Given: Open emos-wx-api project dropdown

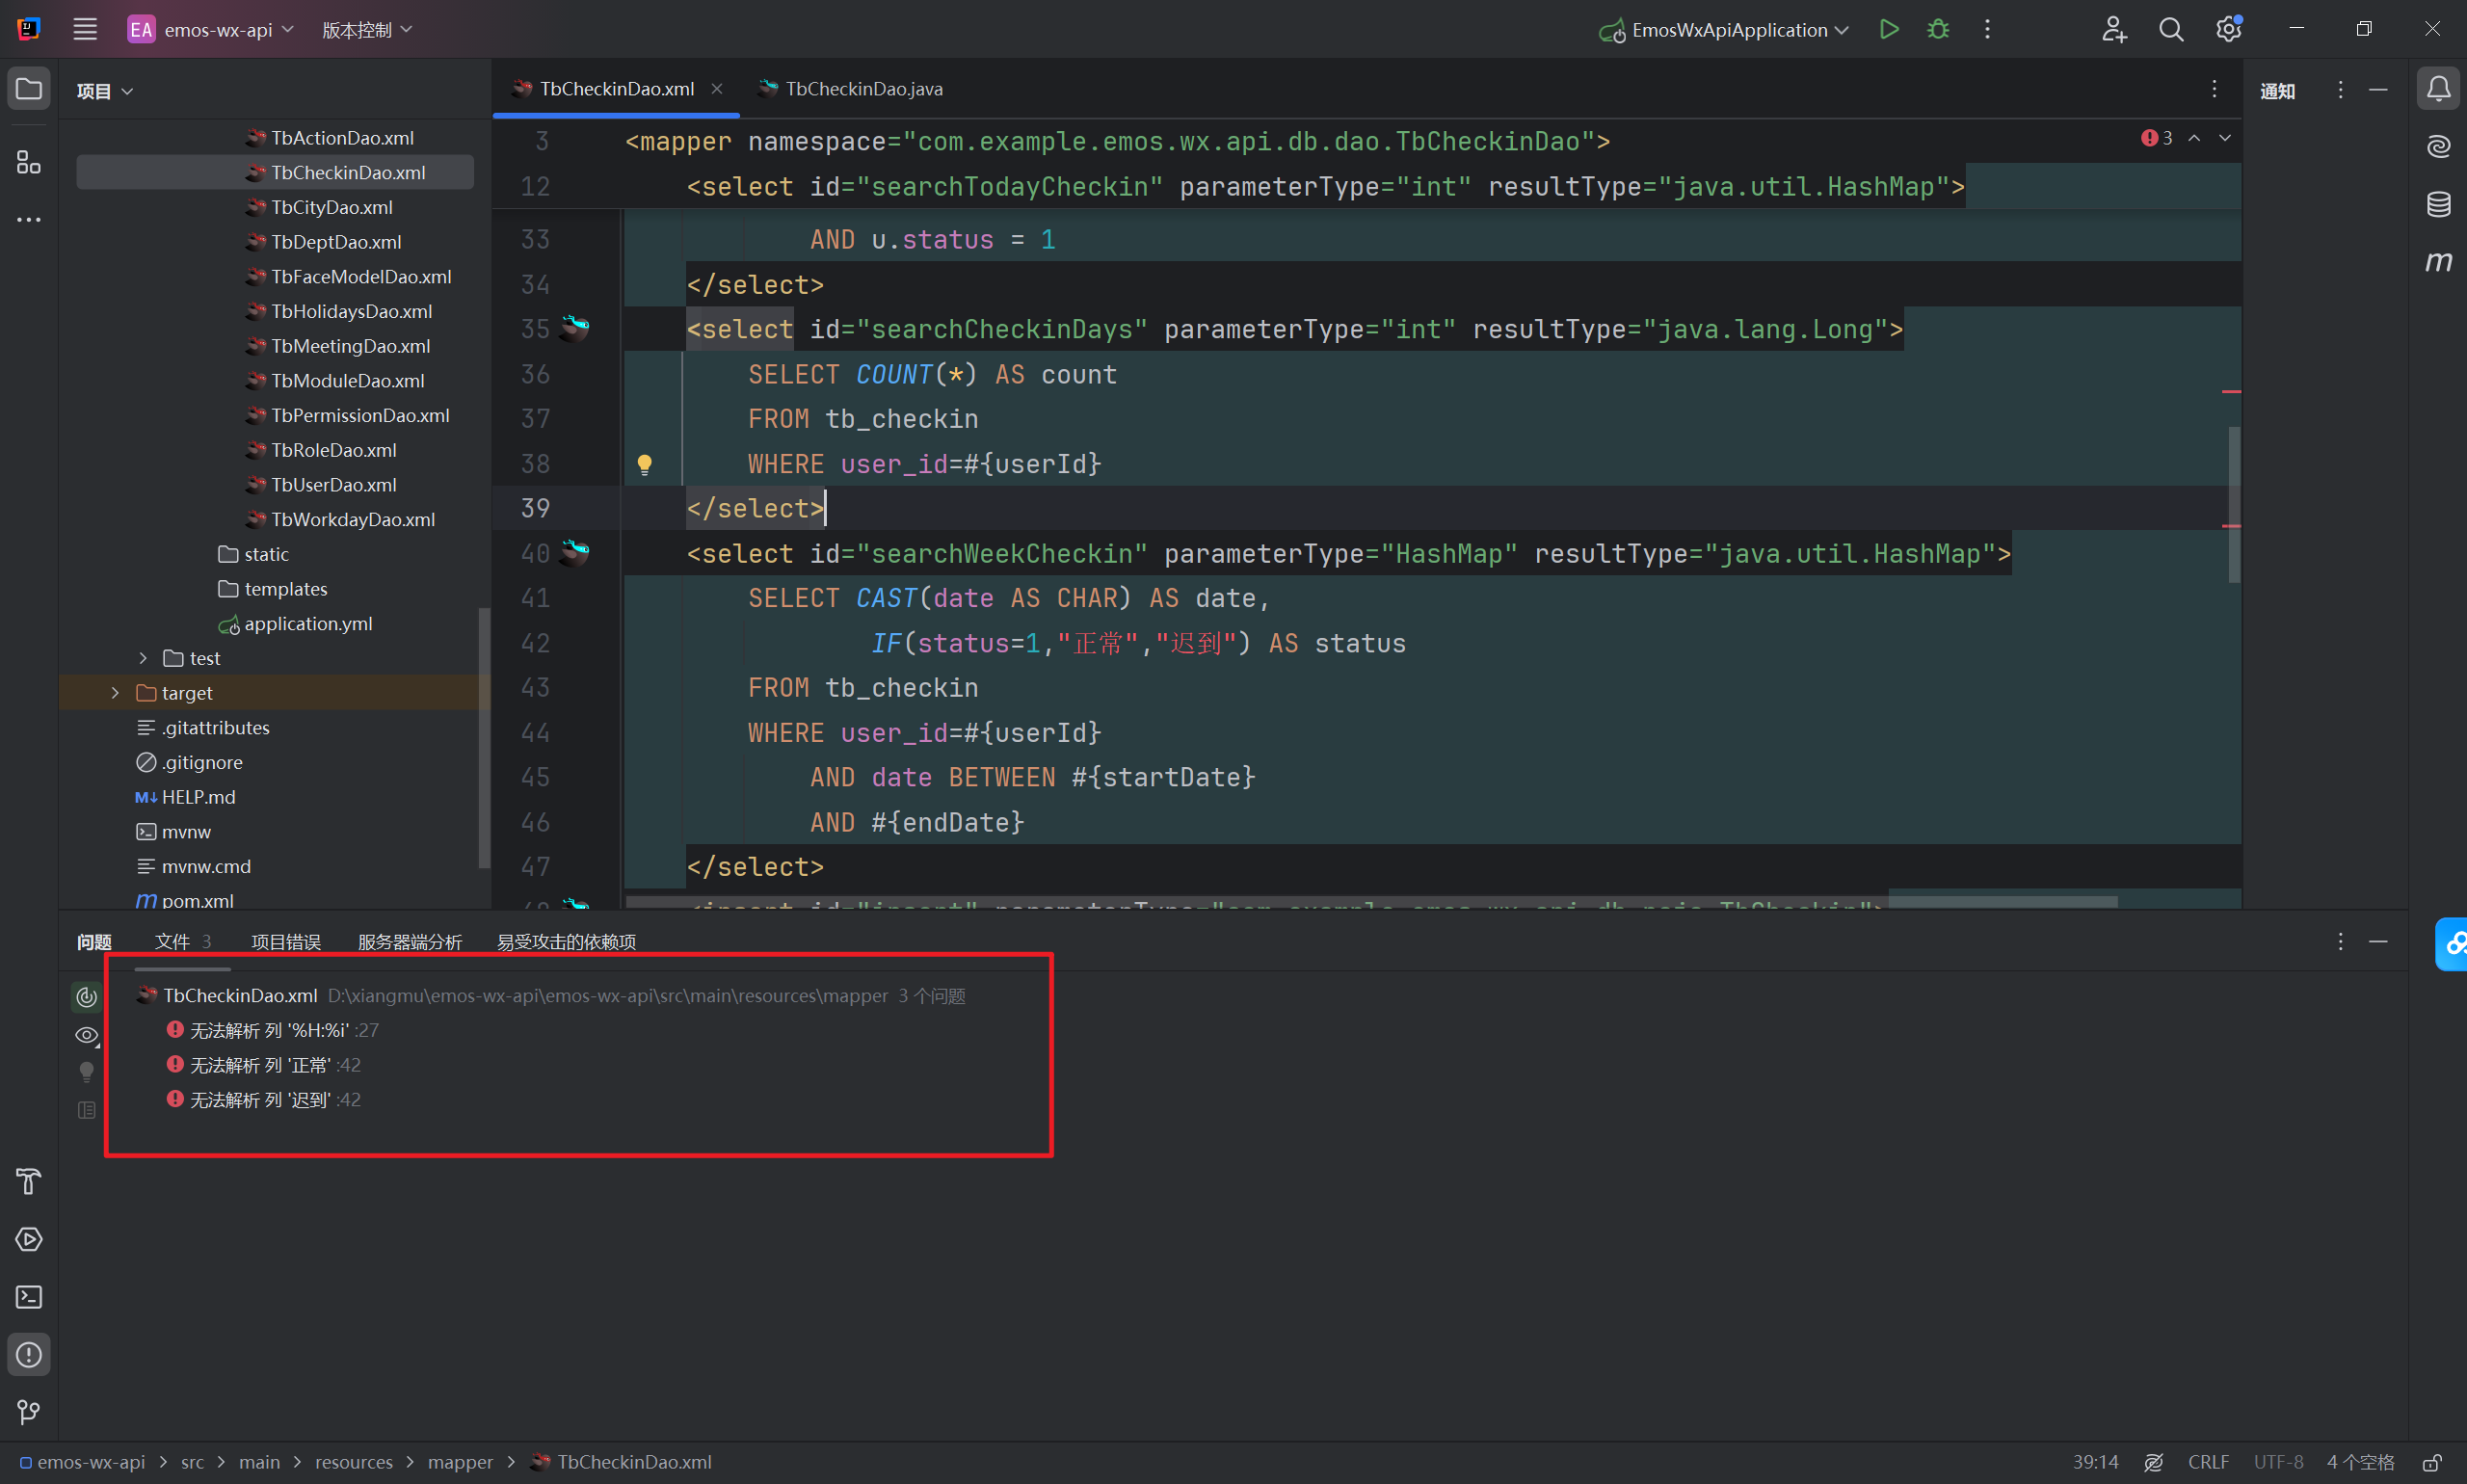Looking at the screenshot, I should point(211,29).
